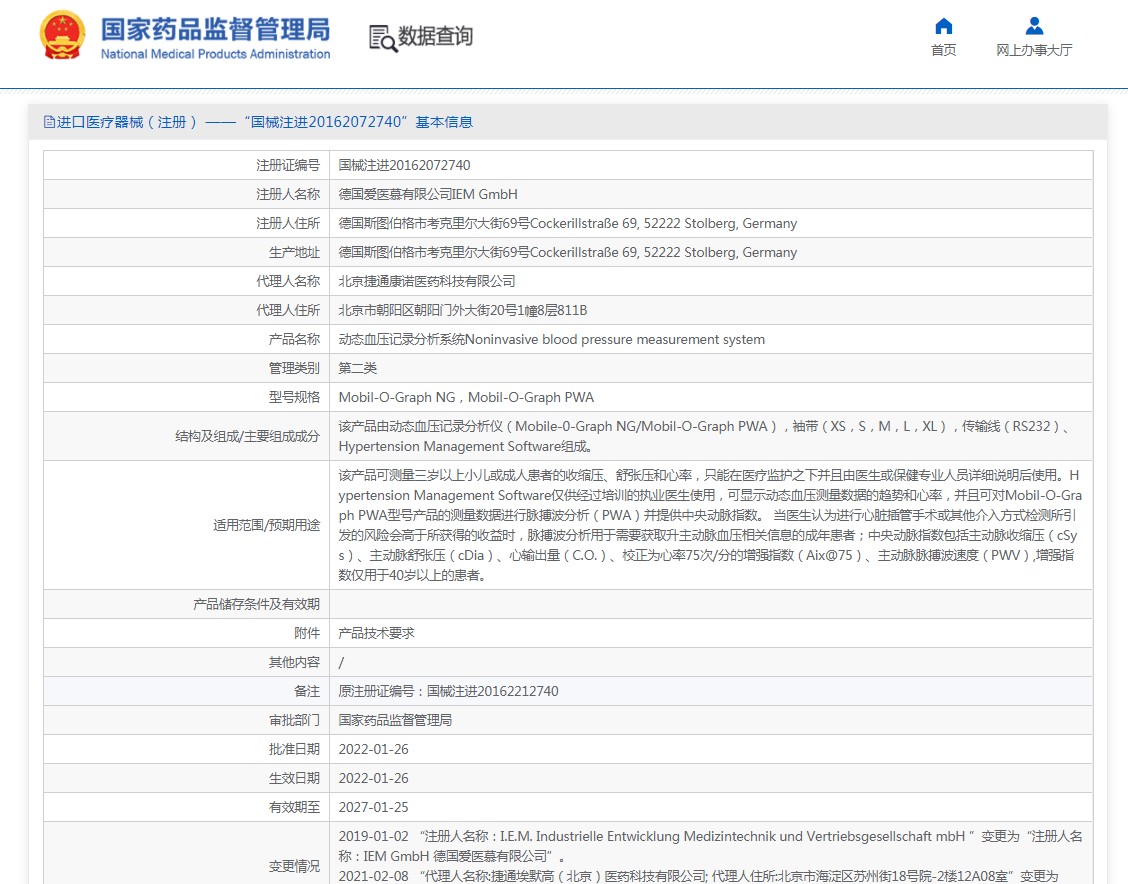Click registrant name 德国爱医慕有限公司IEM GmbH
This screenshot has width=1128, height=884.
point(428,194)
